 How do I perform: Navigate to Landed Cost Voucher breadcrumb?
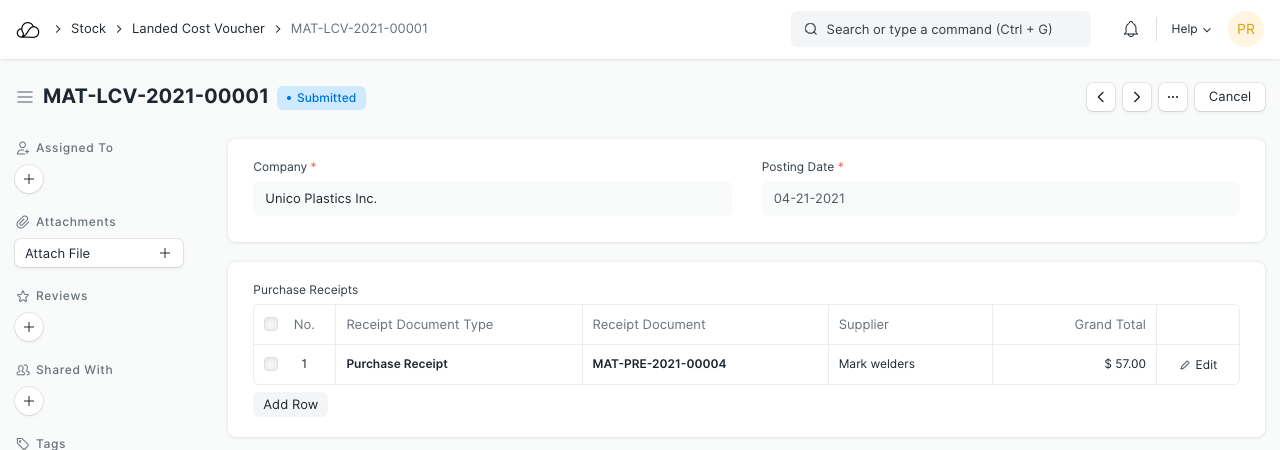pos(198,29)
